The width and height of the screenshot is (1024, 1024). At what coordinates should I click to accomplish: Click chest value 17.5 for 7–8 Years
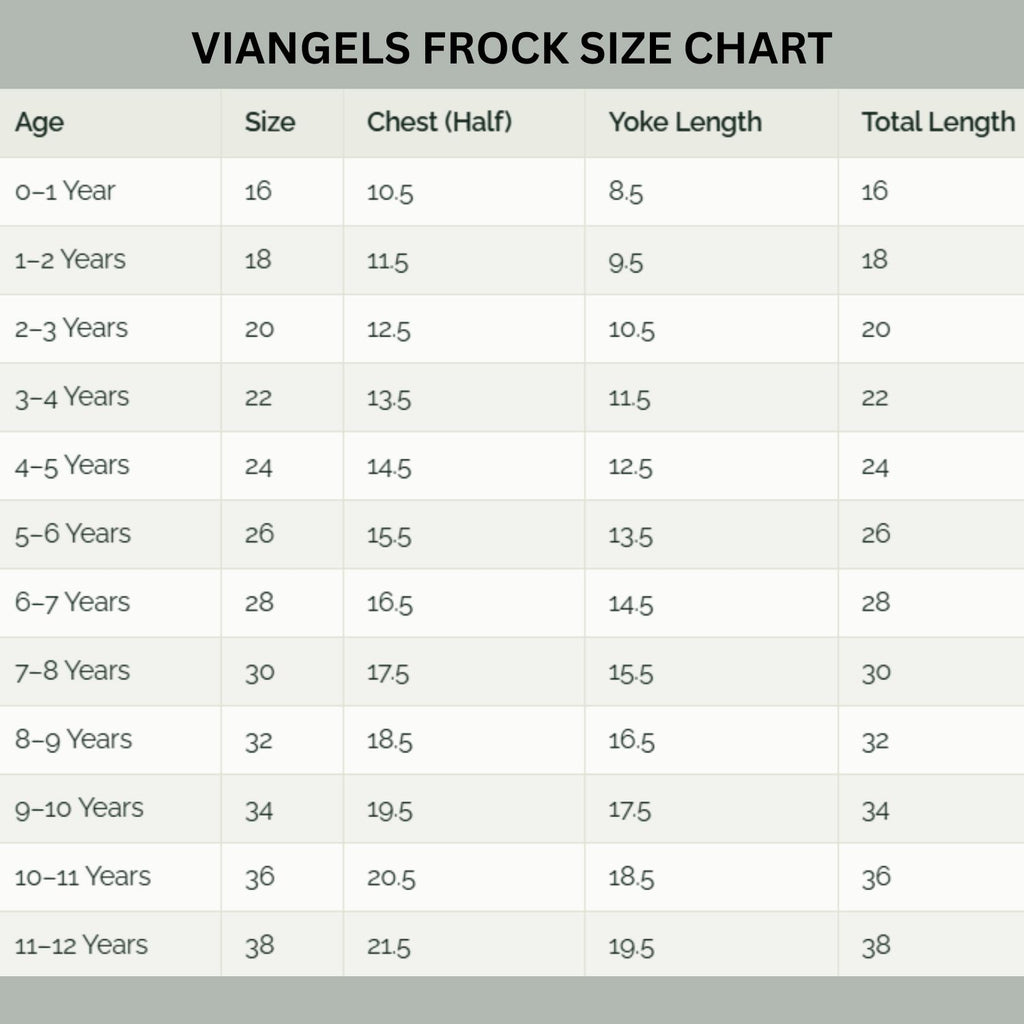(388, 672)
